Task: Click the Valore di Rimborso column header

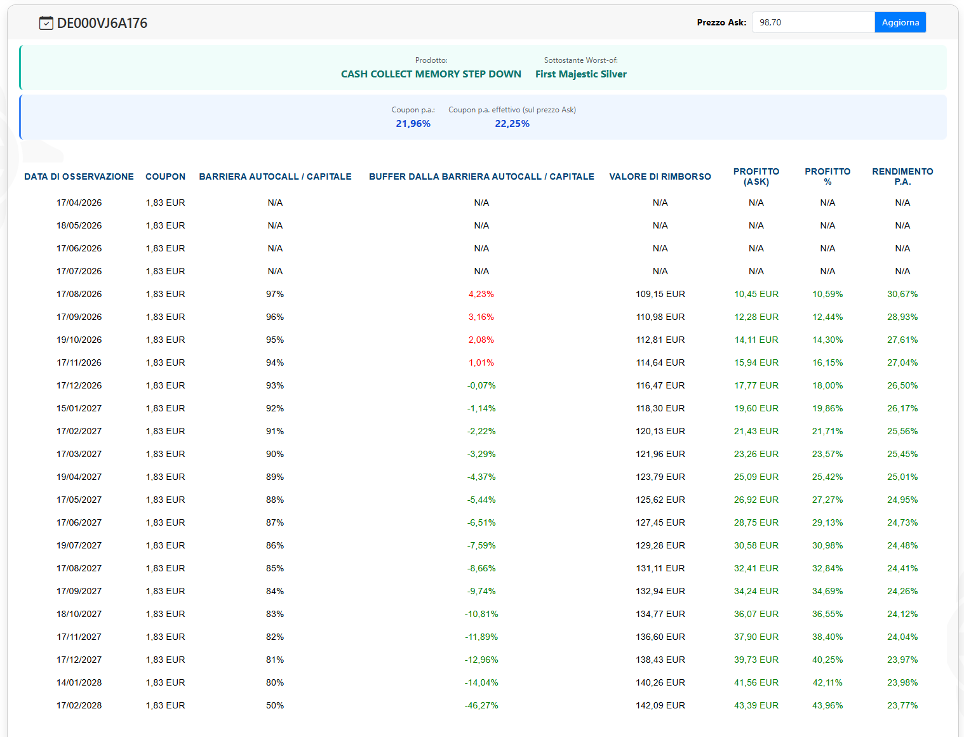Action: (660, 177)
